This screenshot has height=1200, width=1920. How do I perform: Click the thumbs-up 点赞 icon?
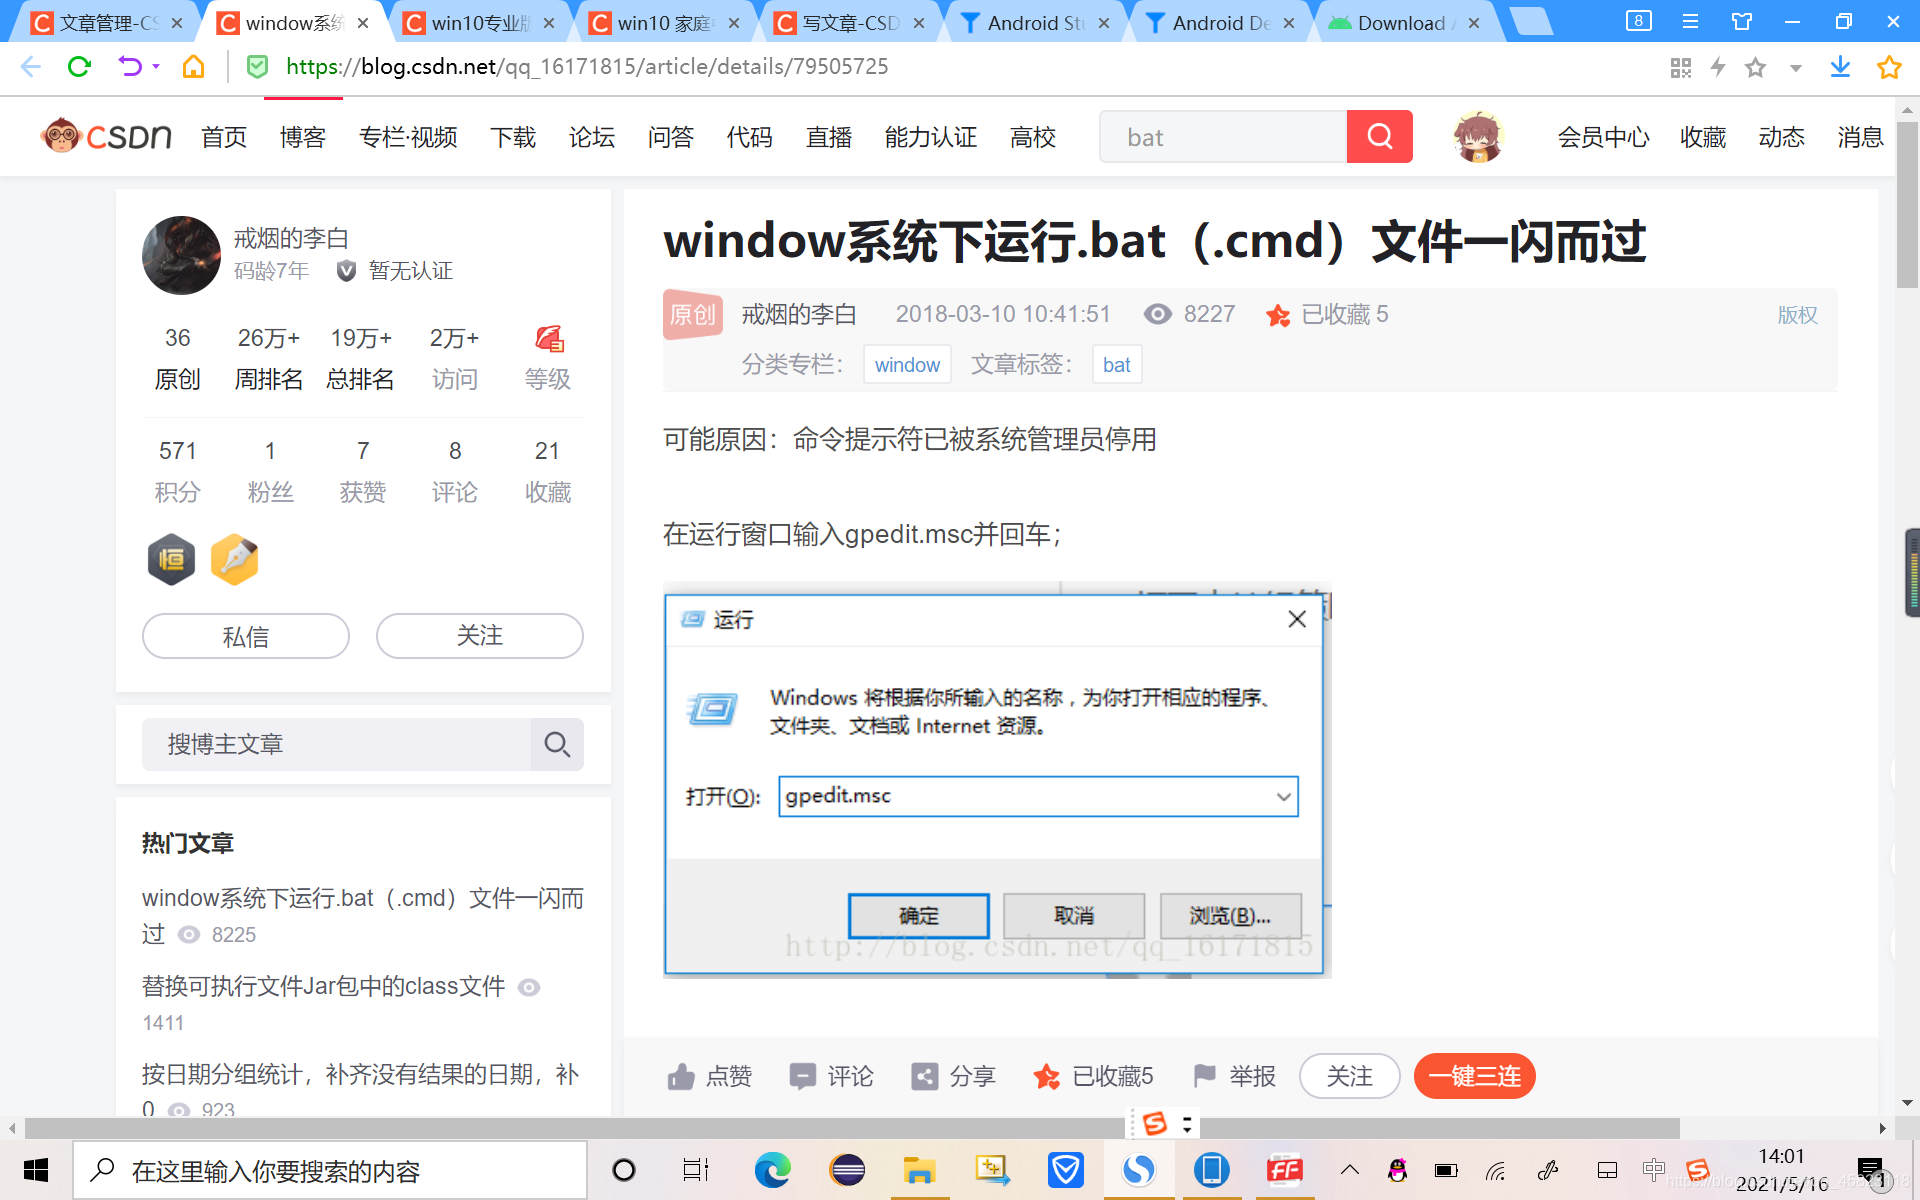pos(680,1076)
